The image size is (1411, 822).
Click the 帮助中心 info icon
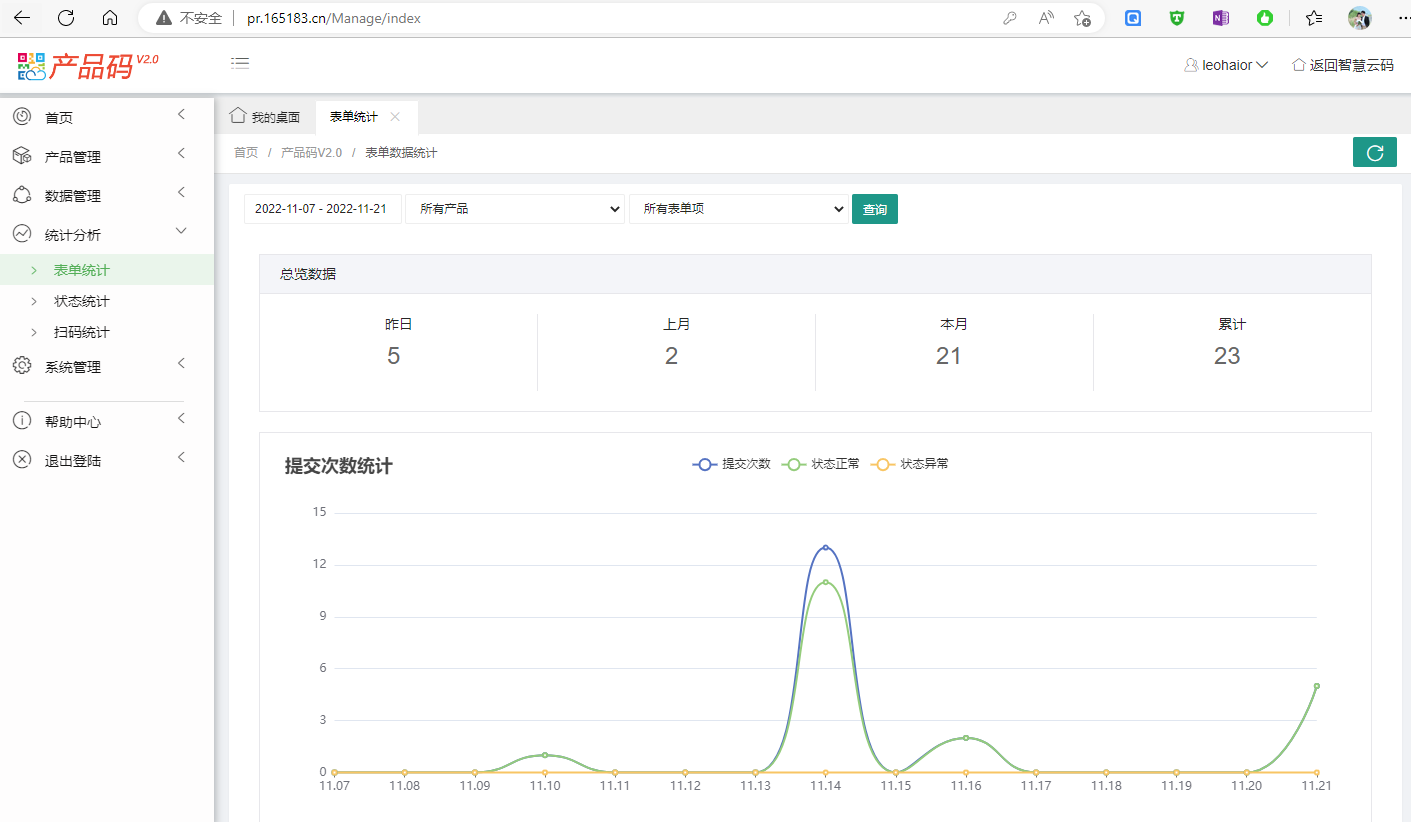click(x=22, y=421)
